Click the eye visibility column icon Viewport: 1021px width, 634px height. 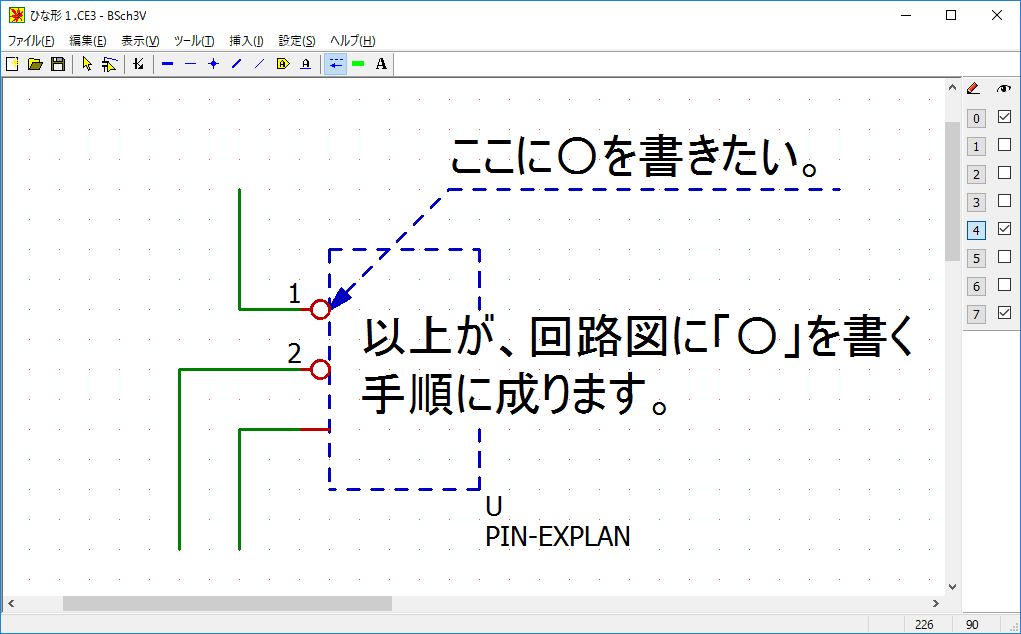click(1004, 89)
